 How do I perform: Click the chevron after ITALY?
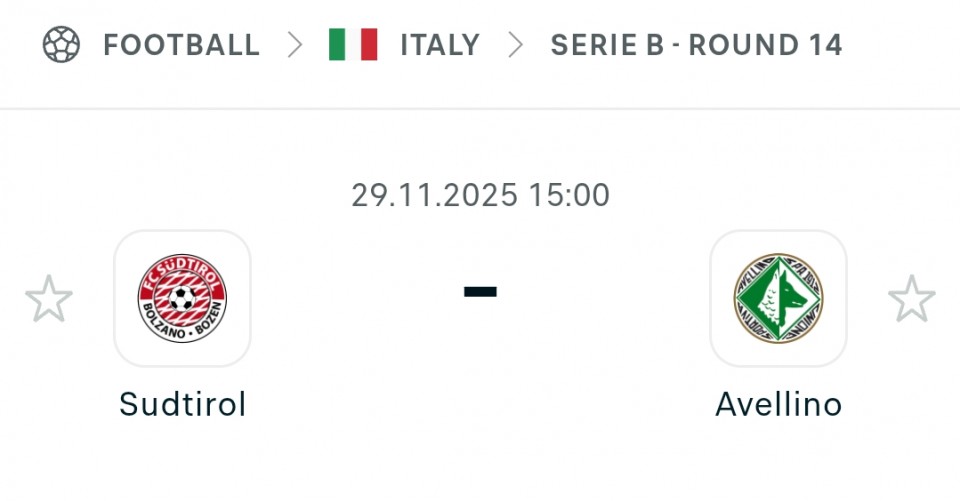pos(515,45)
